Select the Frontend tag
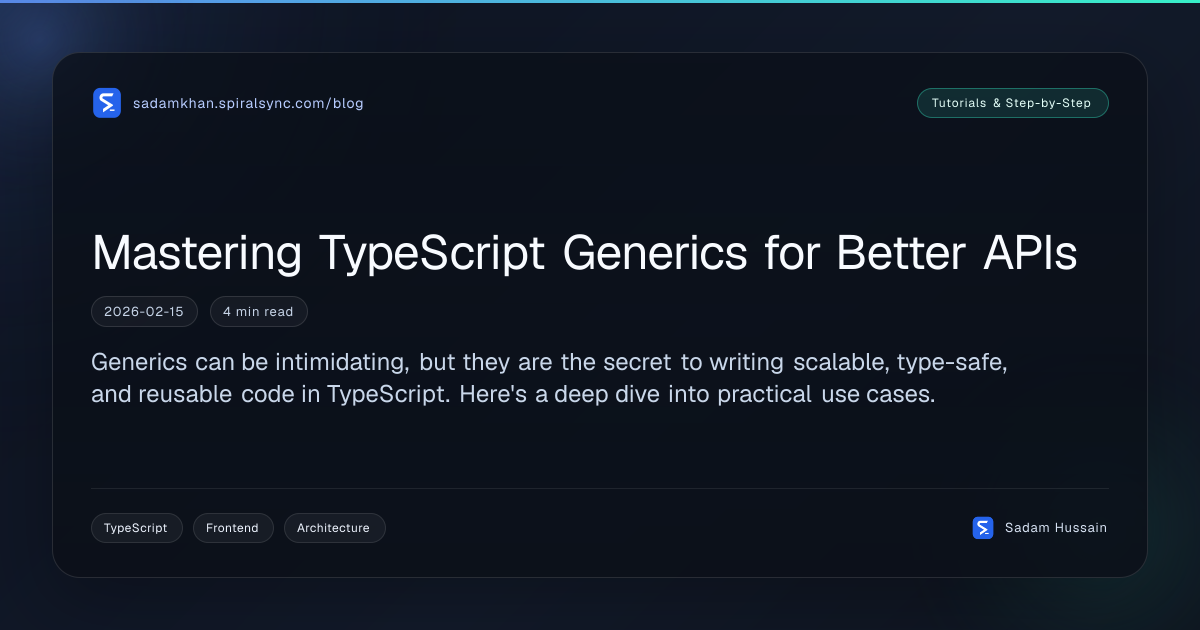Image resolution: width=1200 pixels, height=630 pixels. (232, 528)
